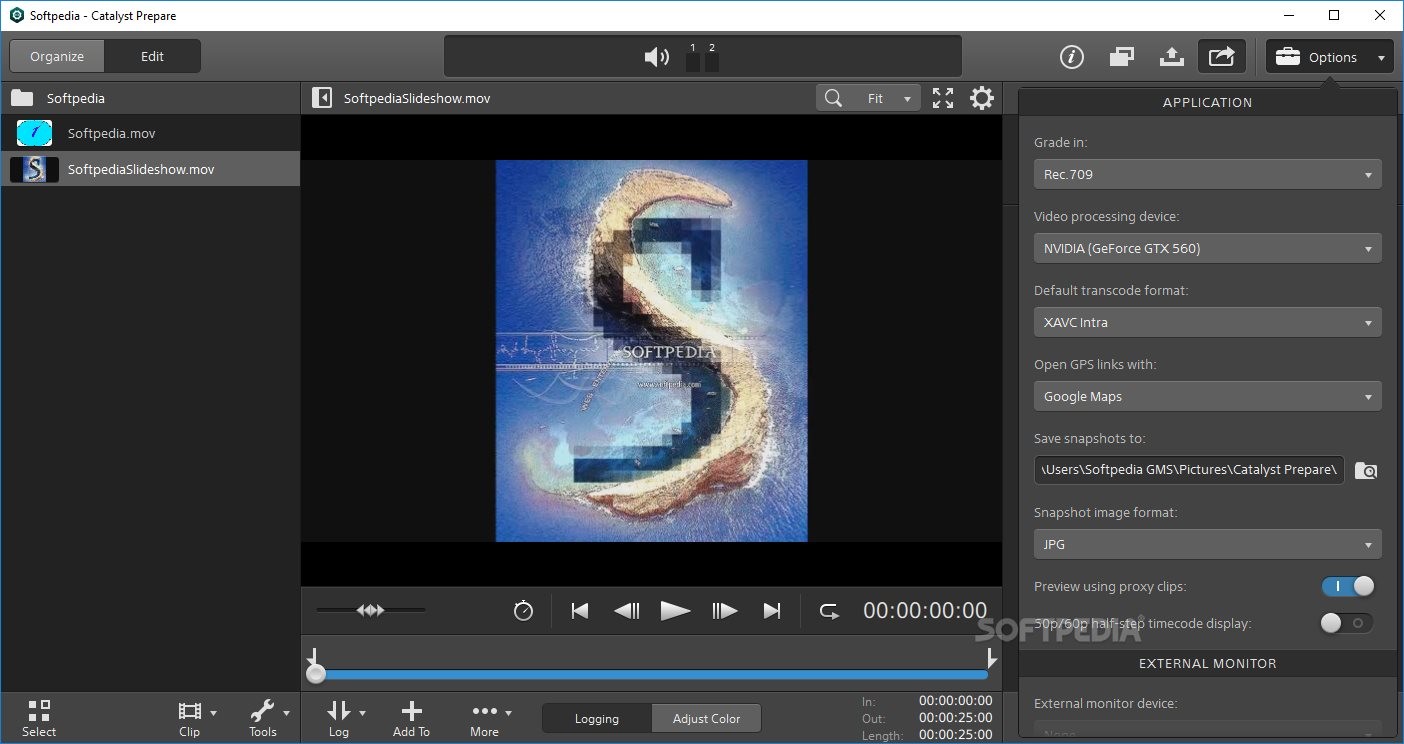Click the Select tool icon

tap(39, 718)
